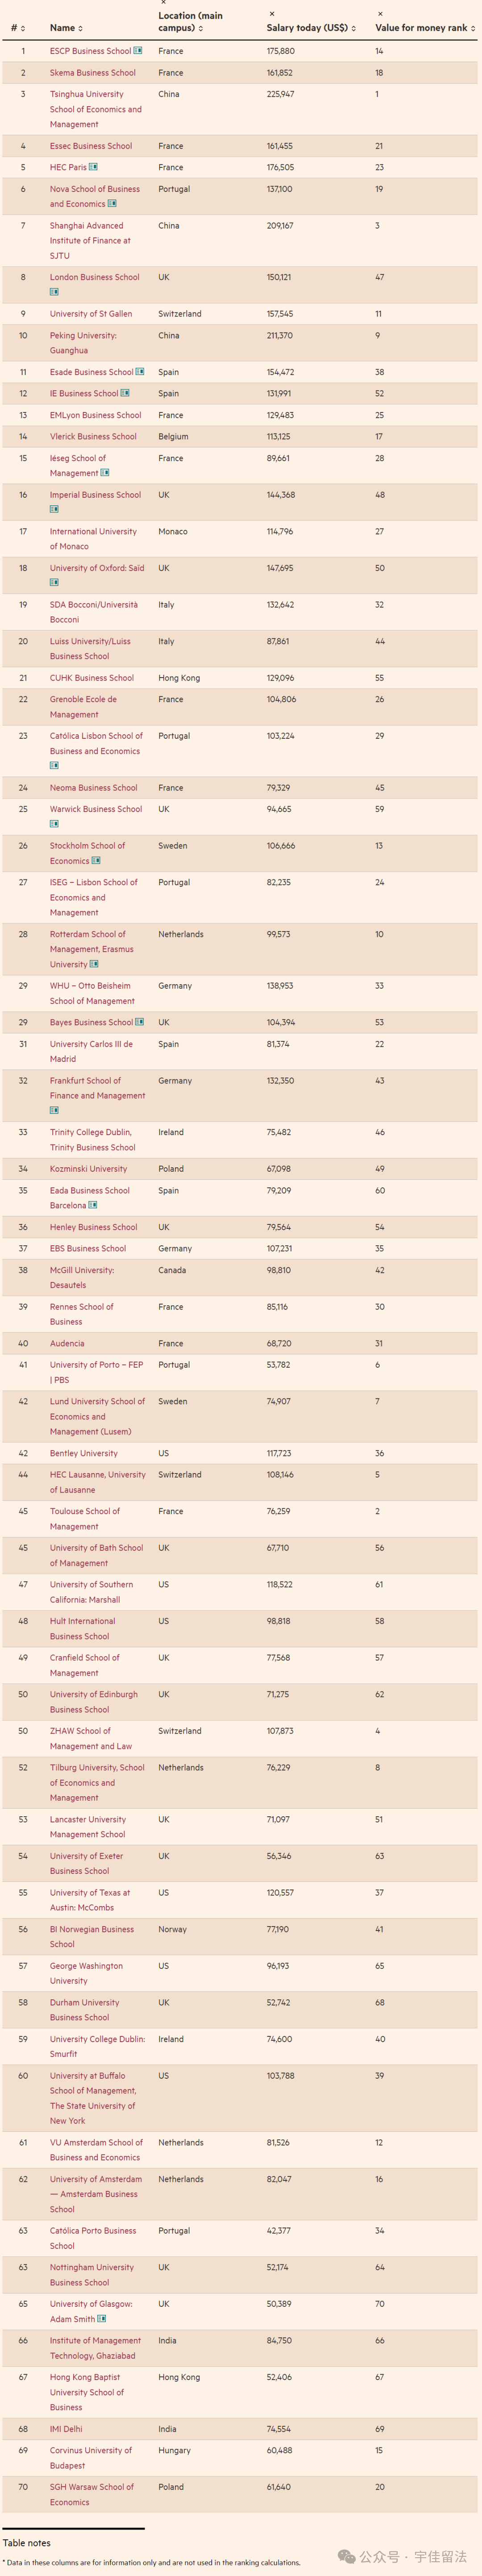482x2576 pixels.
Task: Remove the Value for money rank column
Action: pos(380,14)
